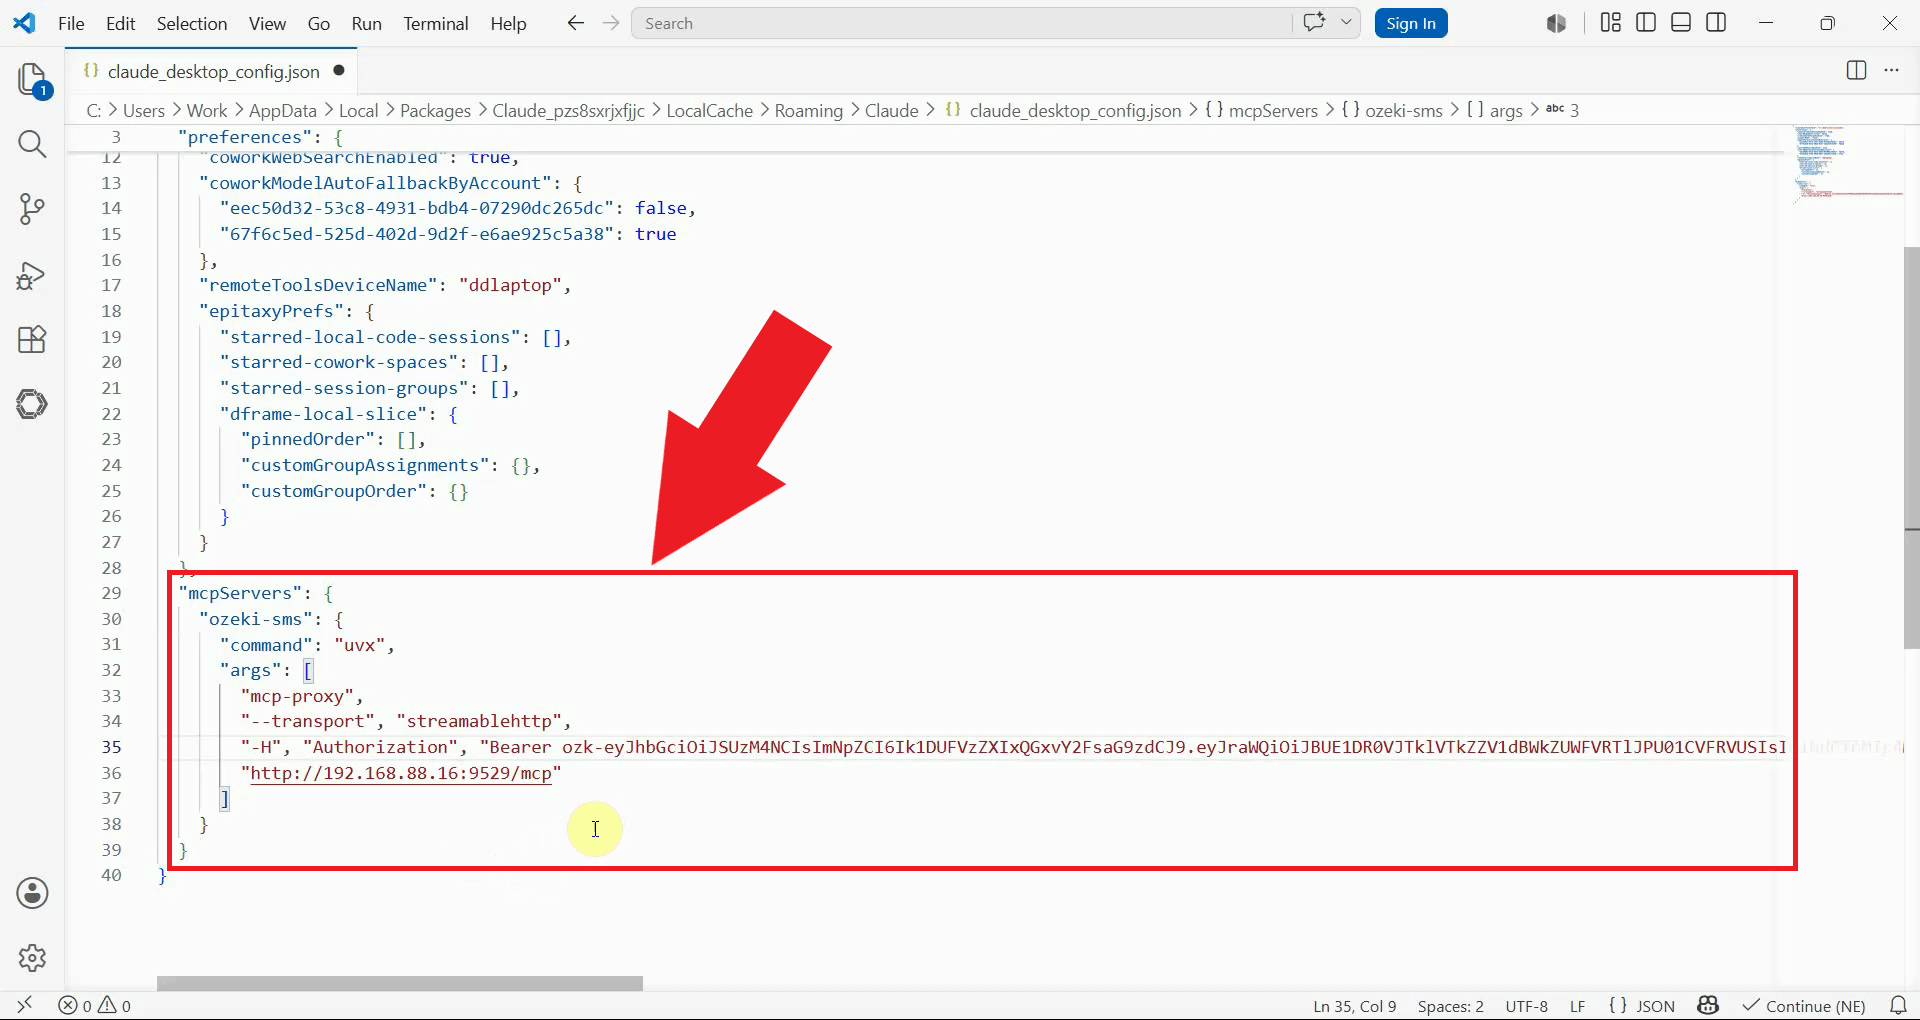
Task: Open the Manage gear icon
Action: coord(32,958)
